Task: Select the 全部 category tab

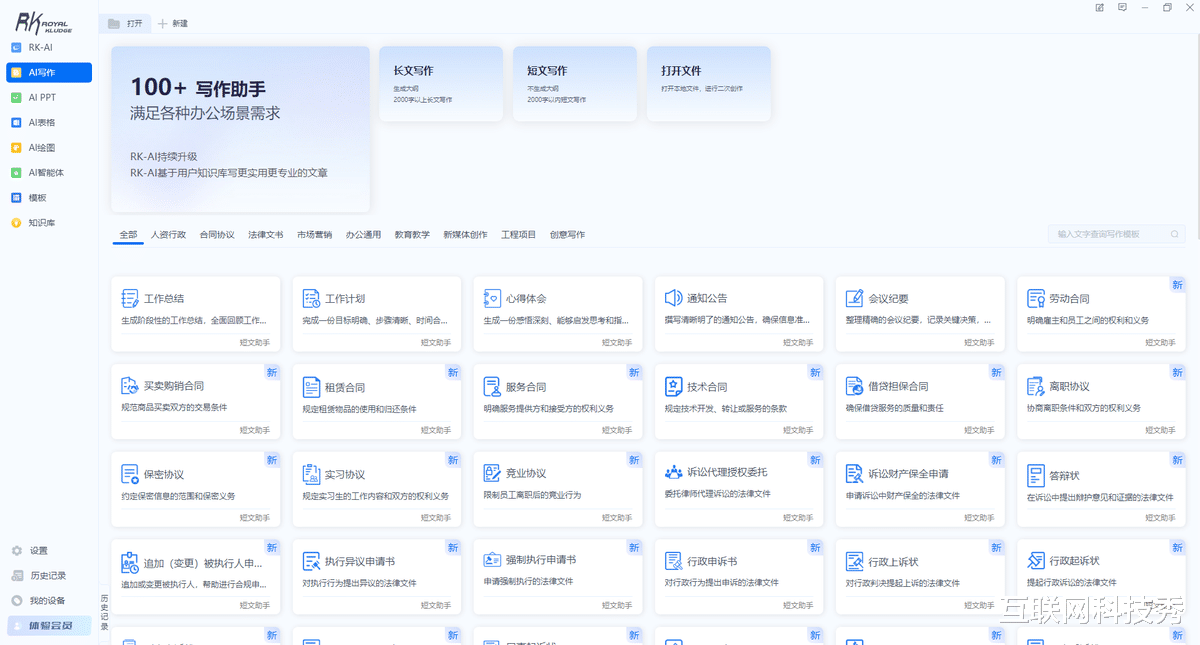Action: point(128,235)
